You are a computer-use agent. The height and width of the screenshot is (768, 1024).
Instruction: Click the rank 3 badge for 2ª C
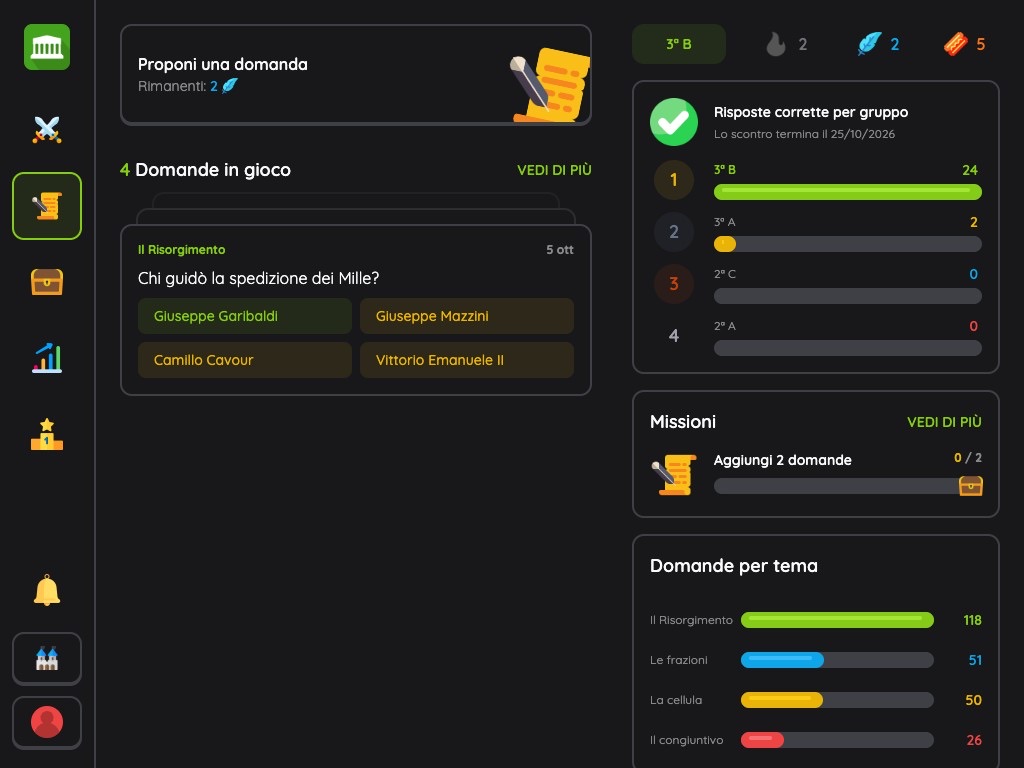[674, 284]
